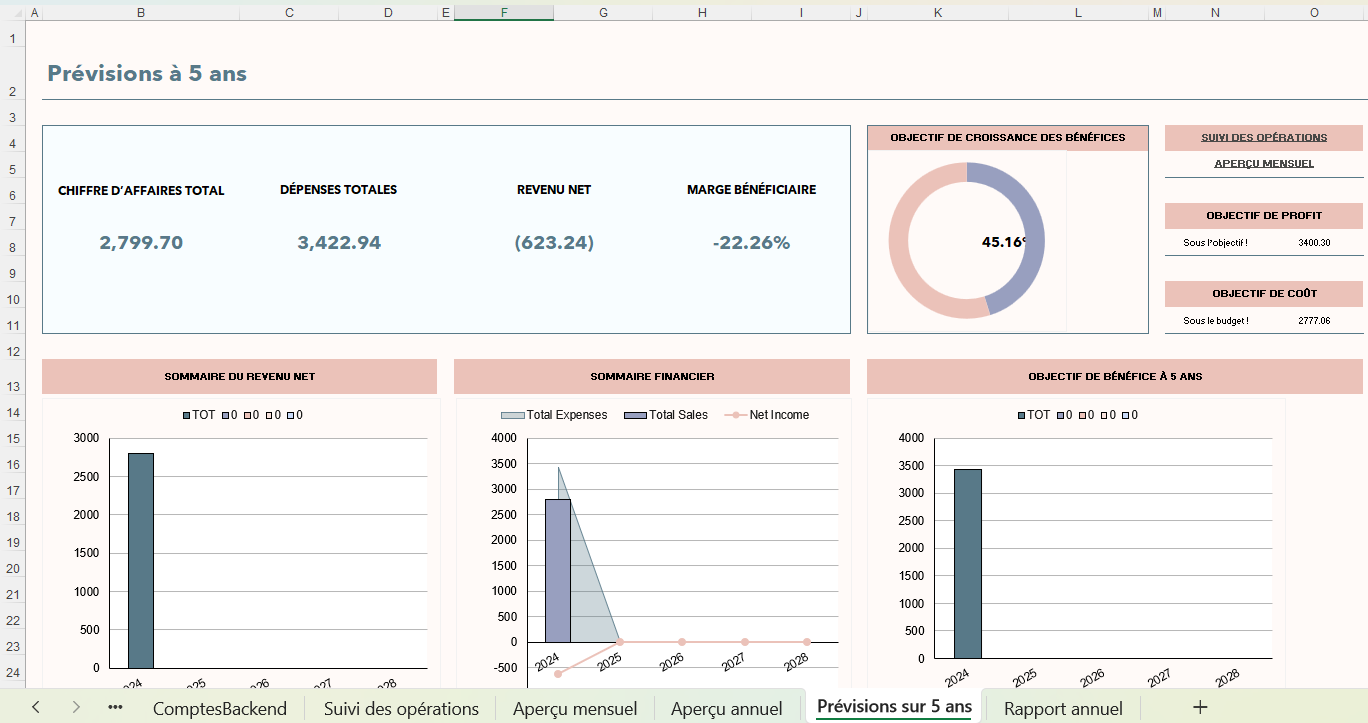
Task: Open the APERÇU MENSUEL link
Action: point(1261,162)
